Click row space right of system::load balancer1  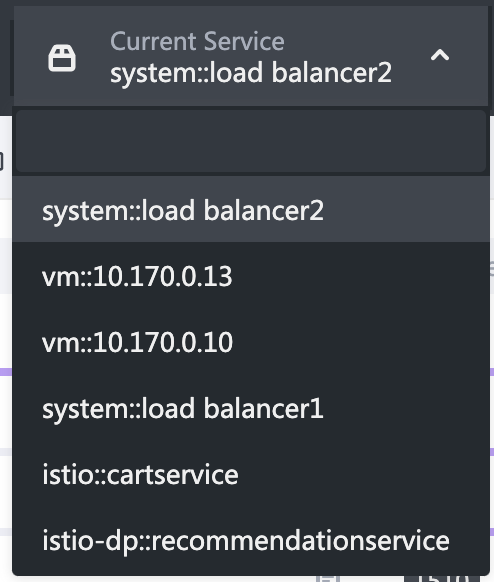tap(405, 408)
